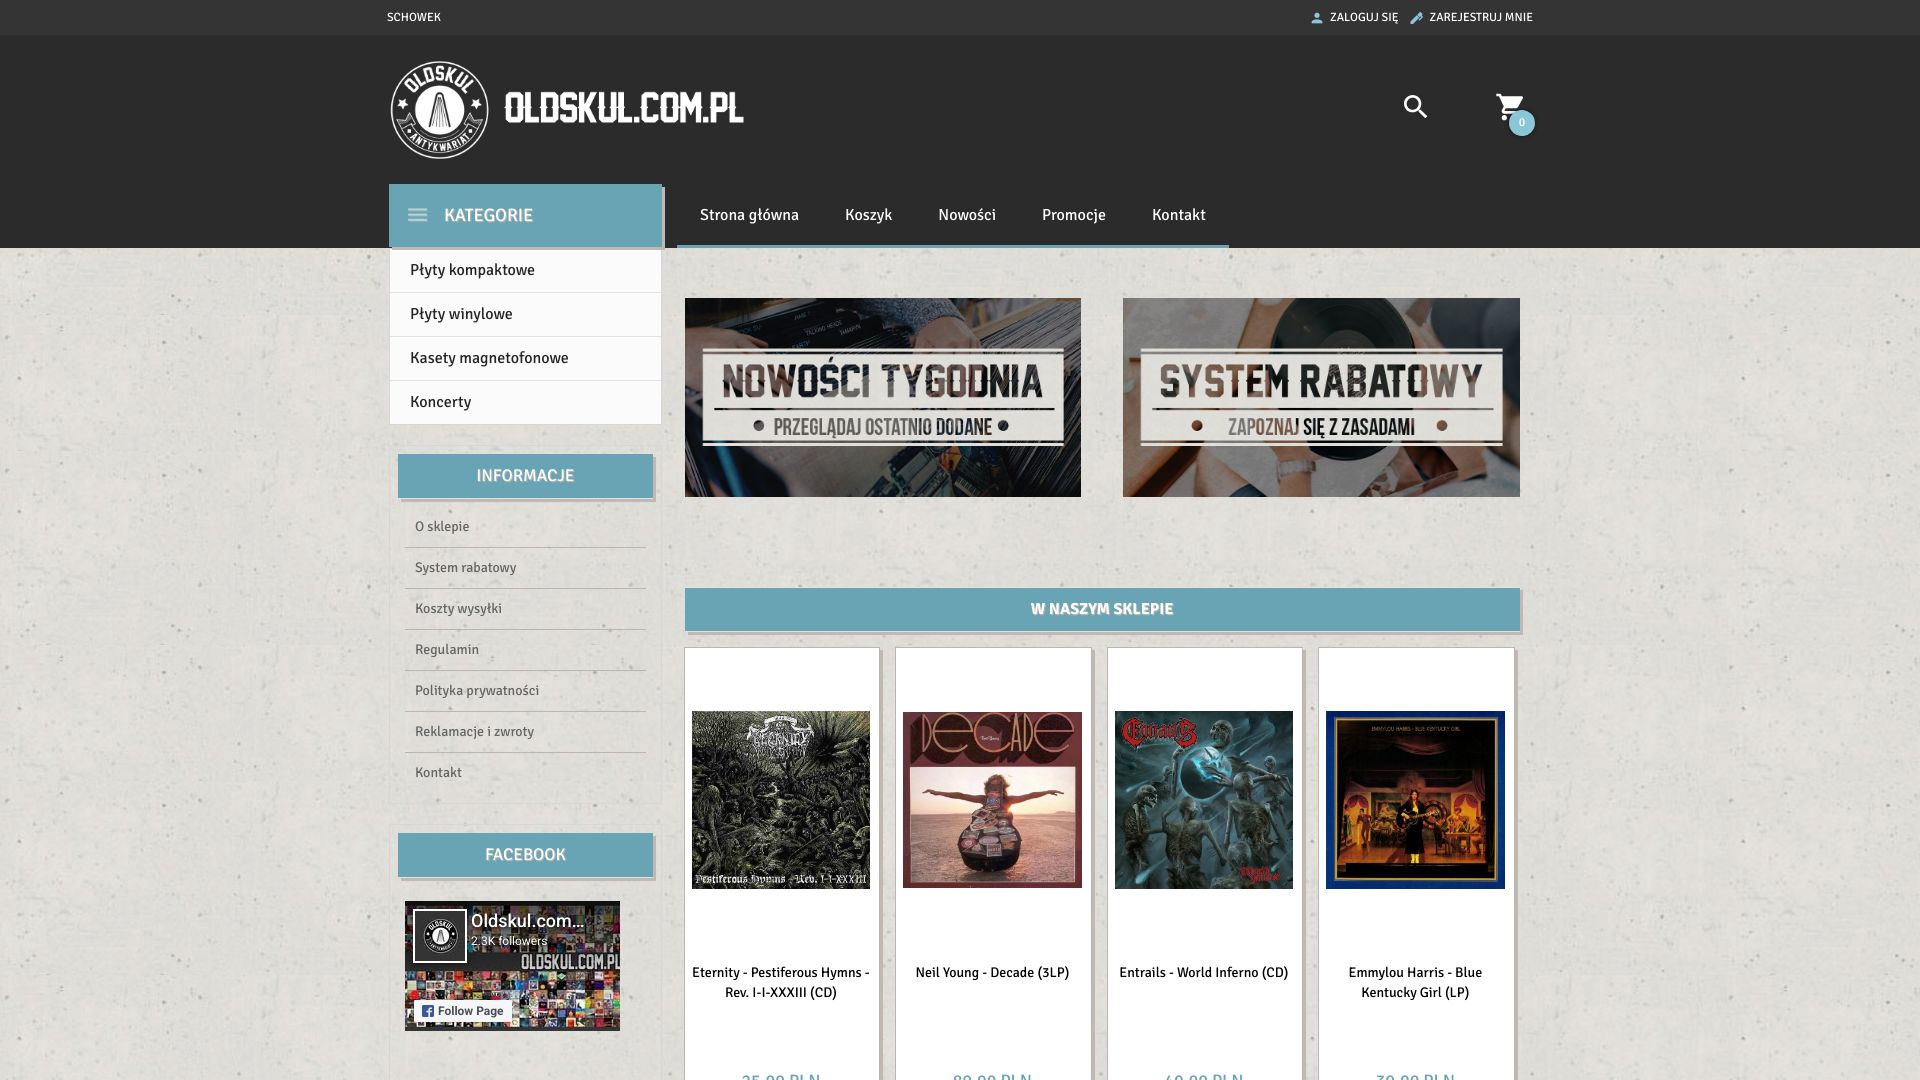The width and height of the screenshot is (1920, 1080).
Task: Open Reklamacje i zwroty link
Action: (x=474, y=732)
